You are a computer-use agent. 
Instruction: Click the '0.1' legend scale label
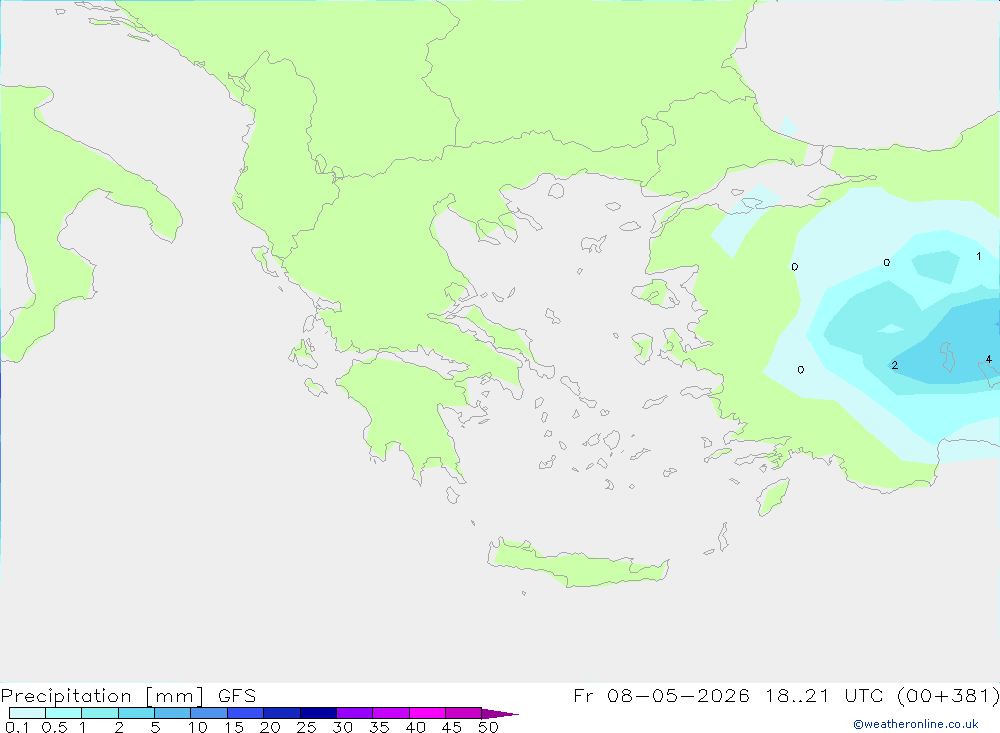(17, 727)
